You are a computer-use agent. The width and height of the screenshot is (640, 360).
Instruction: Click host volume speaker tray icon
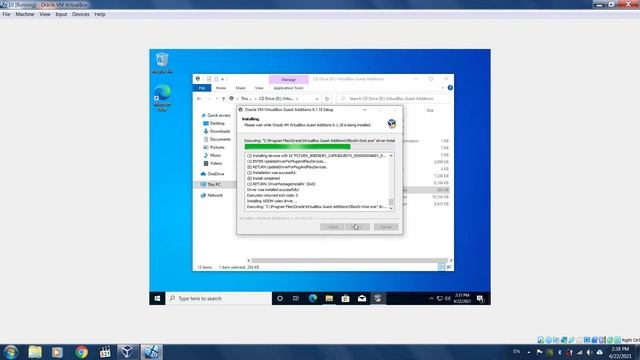pos(589,352)
